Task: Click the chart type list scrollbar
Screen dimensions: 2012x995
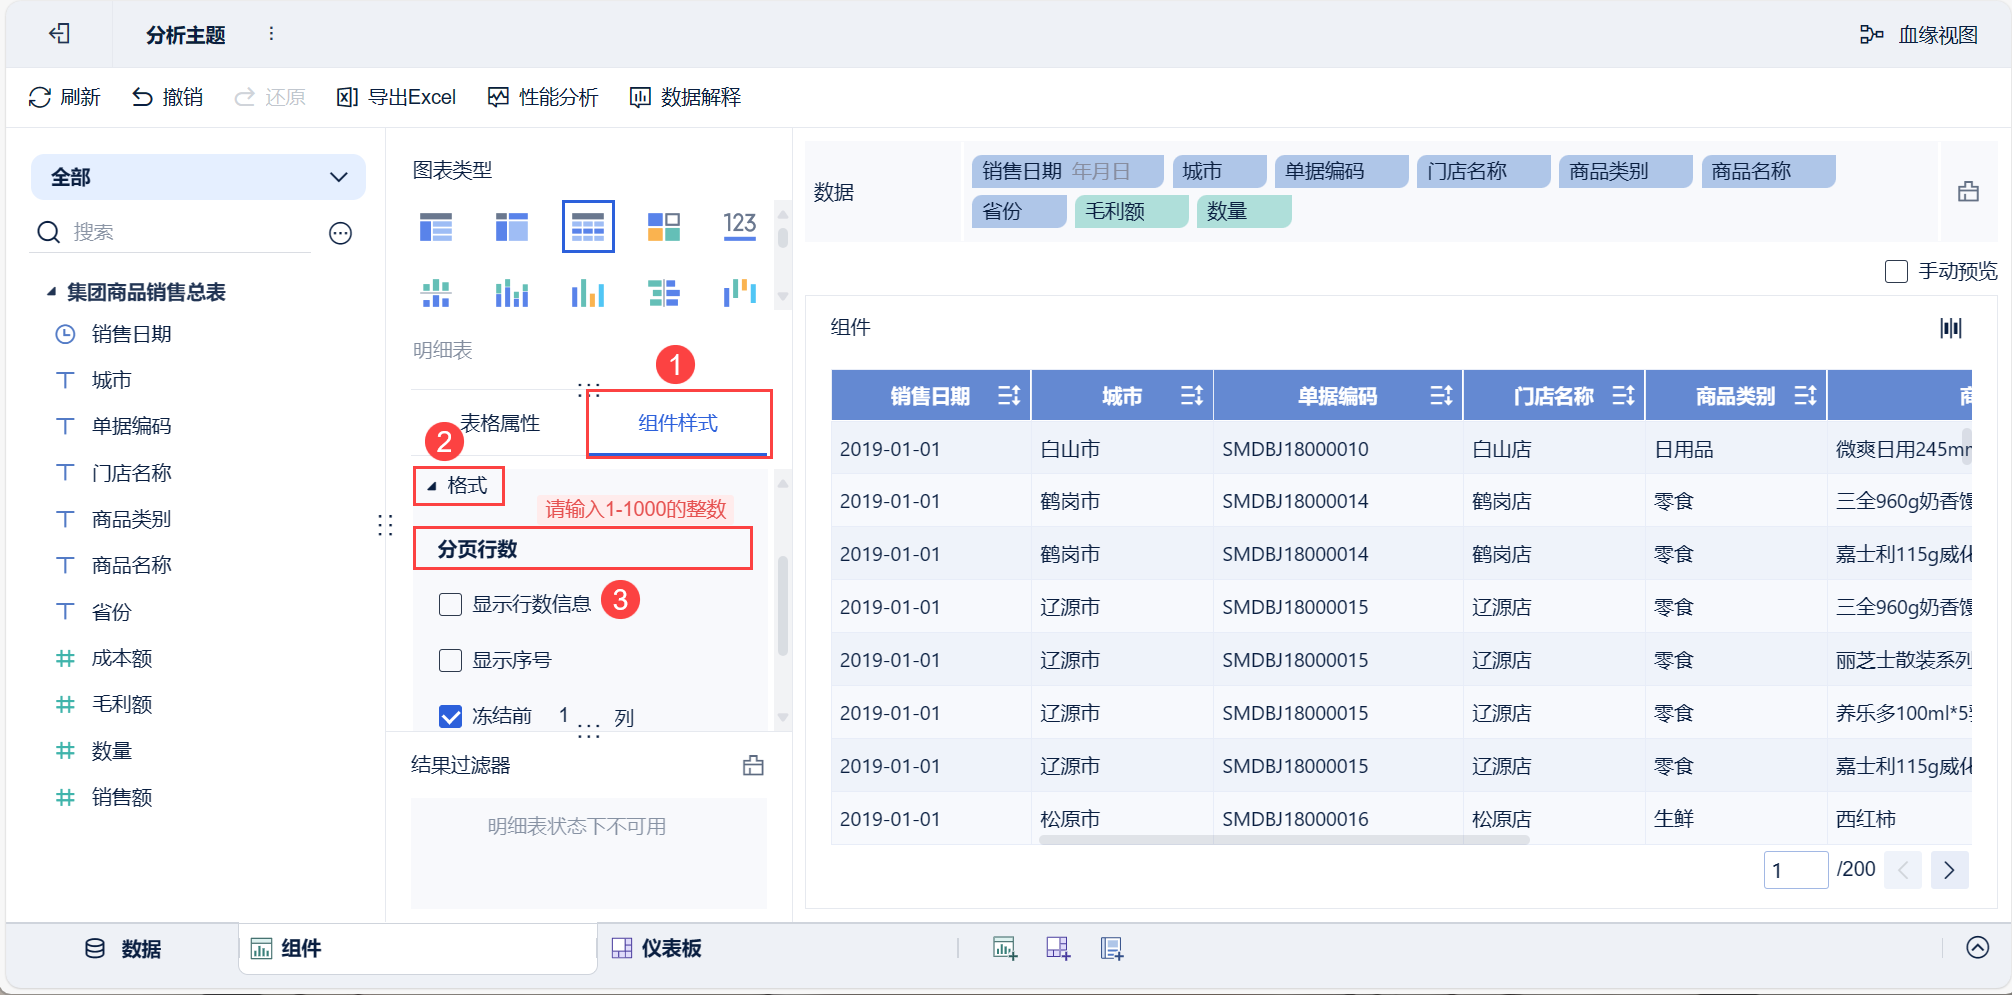Action: coord(783,238)
